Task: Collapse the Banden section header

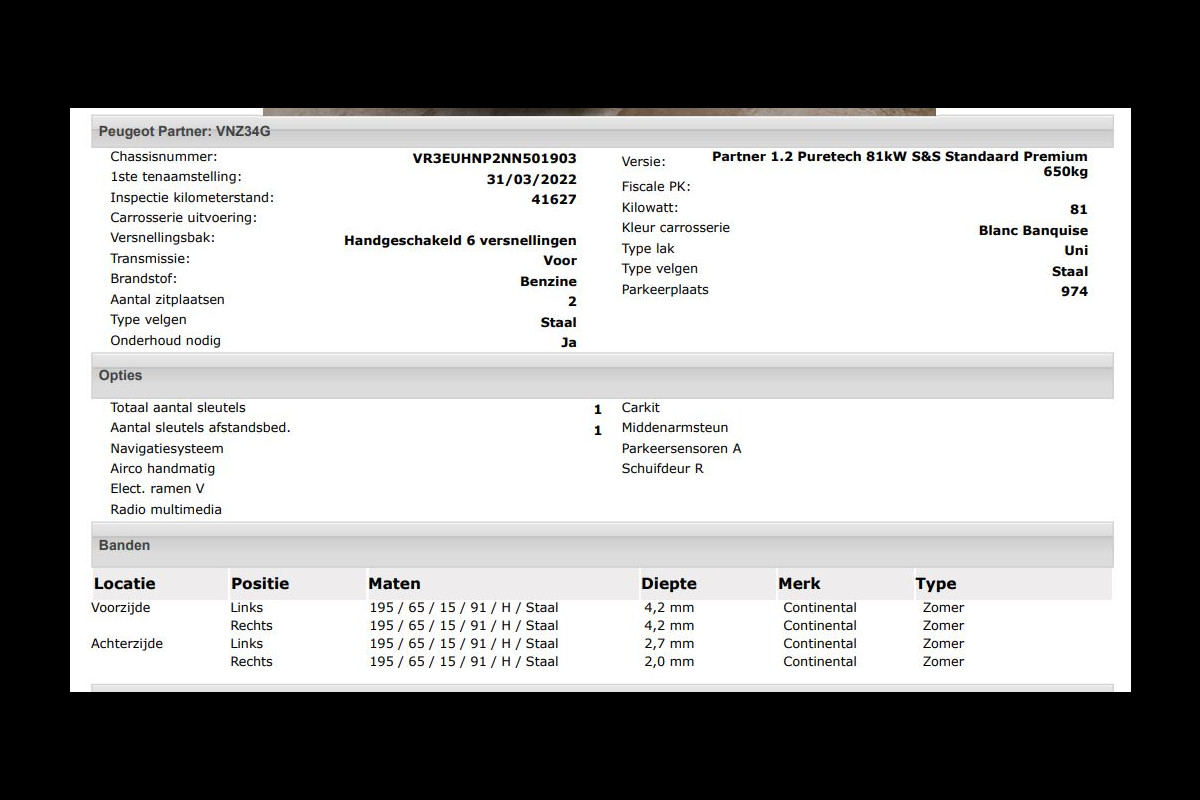Action: [124, 546]
